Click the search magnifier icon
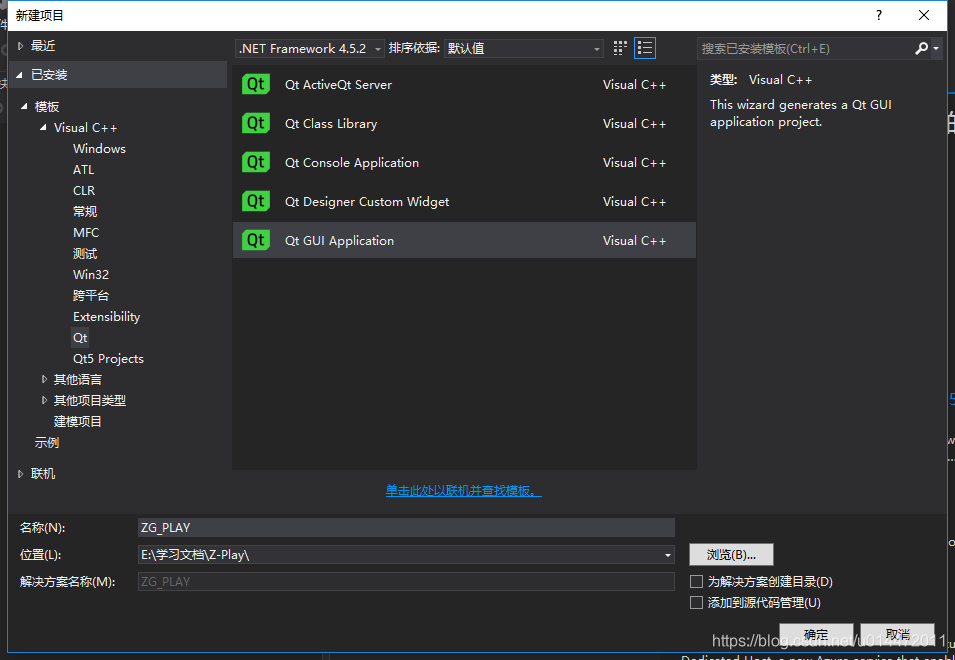 coord(921,48)
